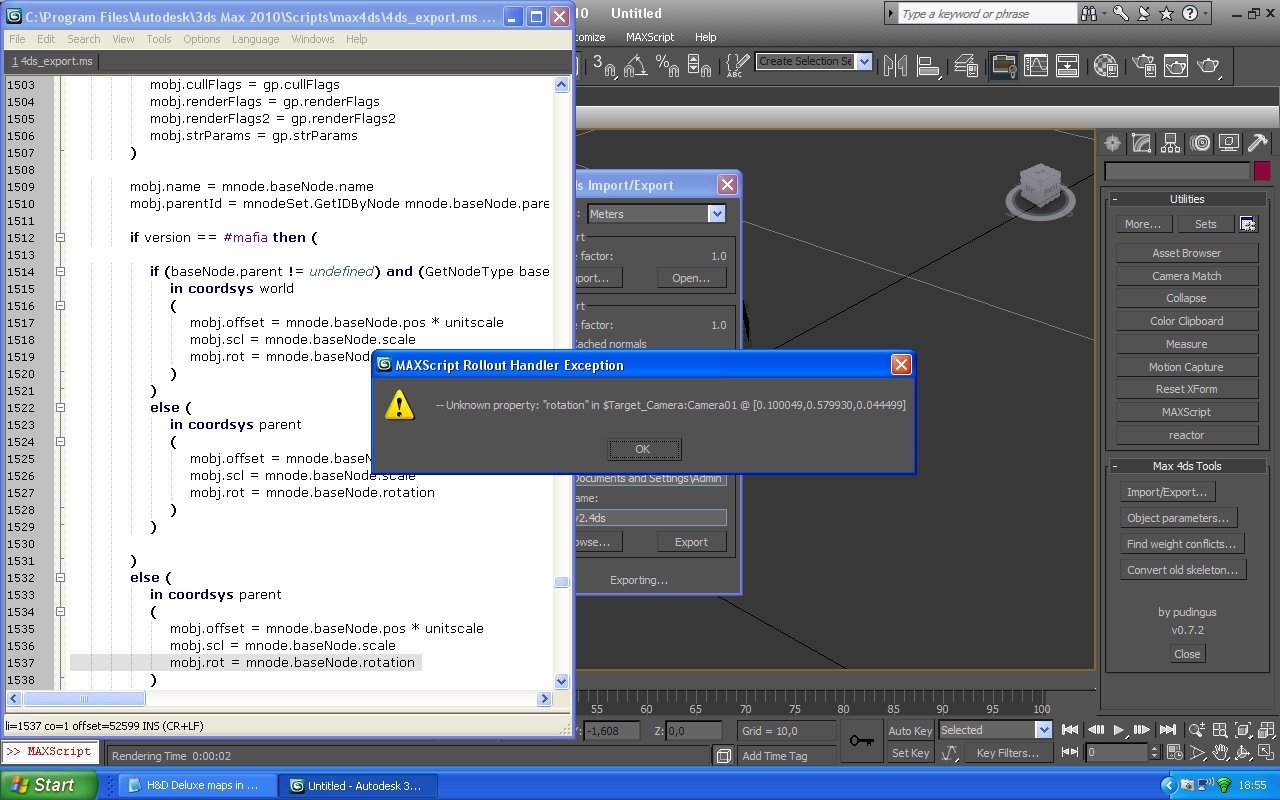Open the Create Selection Set dropdown

pyautogui.click(x=864, y=62)
